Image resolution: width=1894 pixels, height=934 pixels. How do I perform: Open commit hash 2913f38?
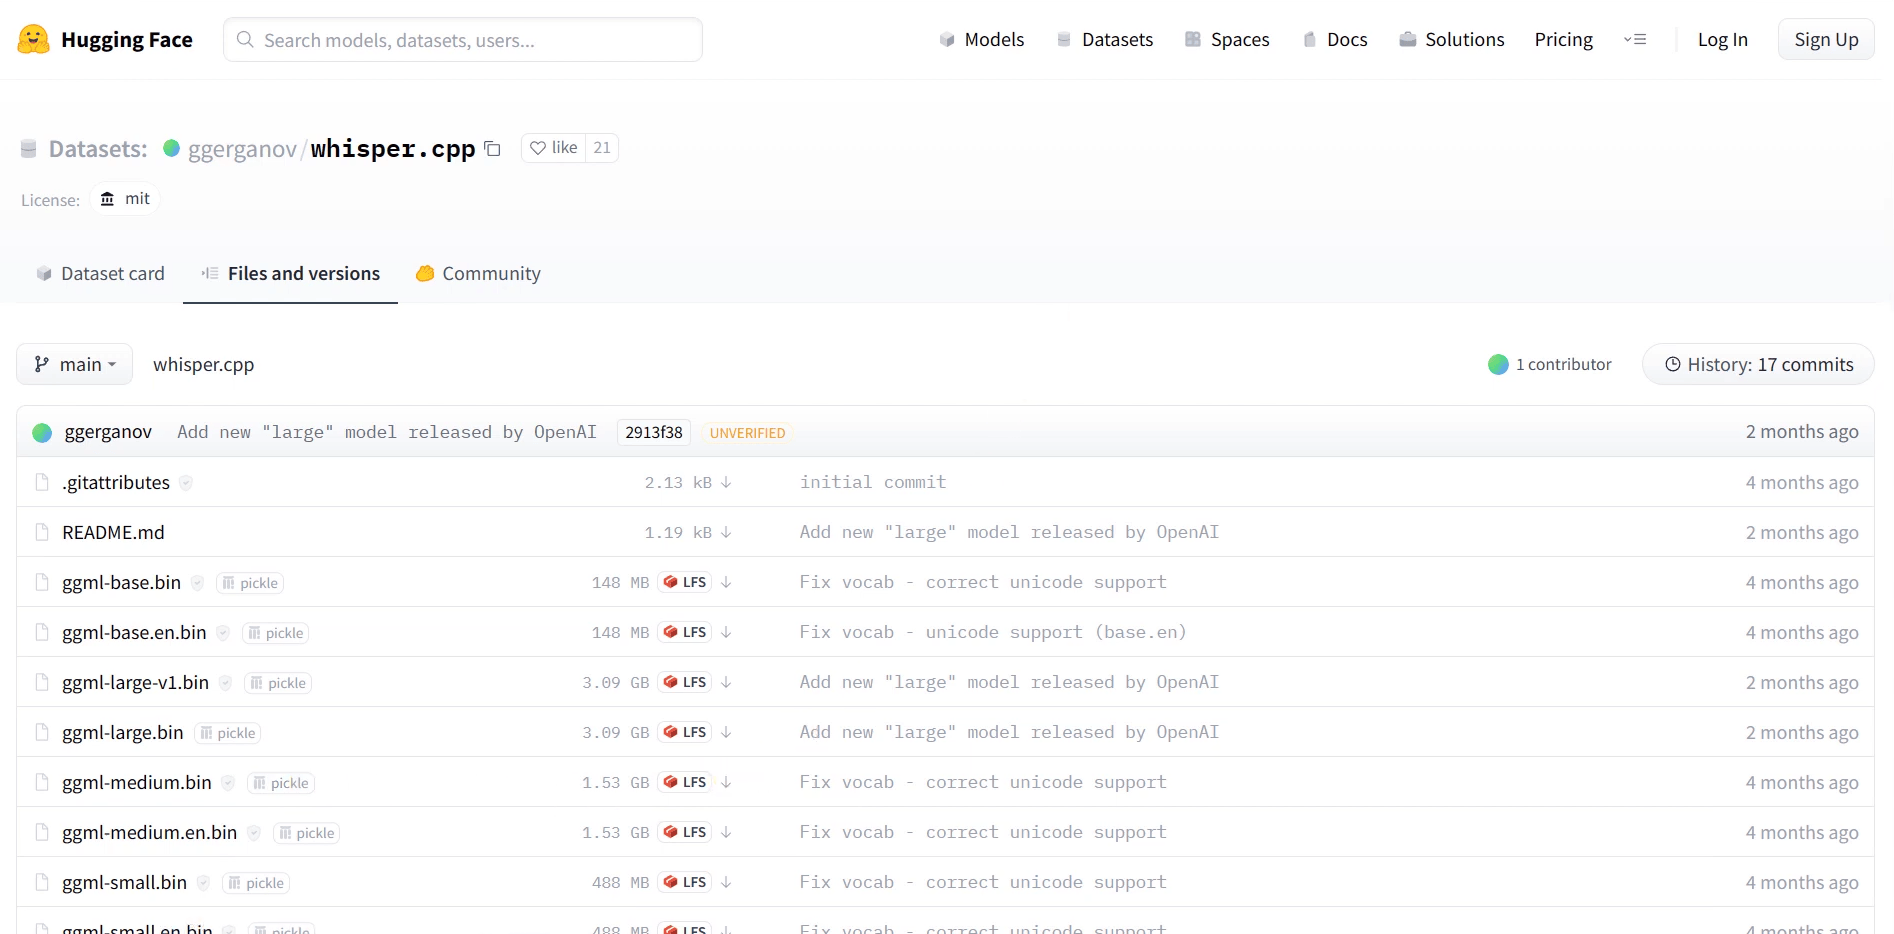[654, 432]
